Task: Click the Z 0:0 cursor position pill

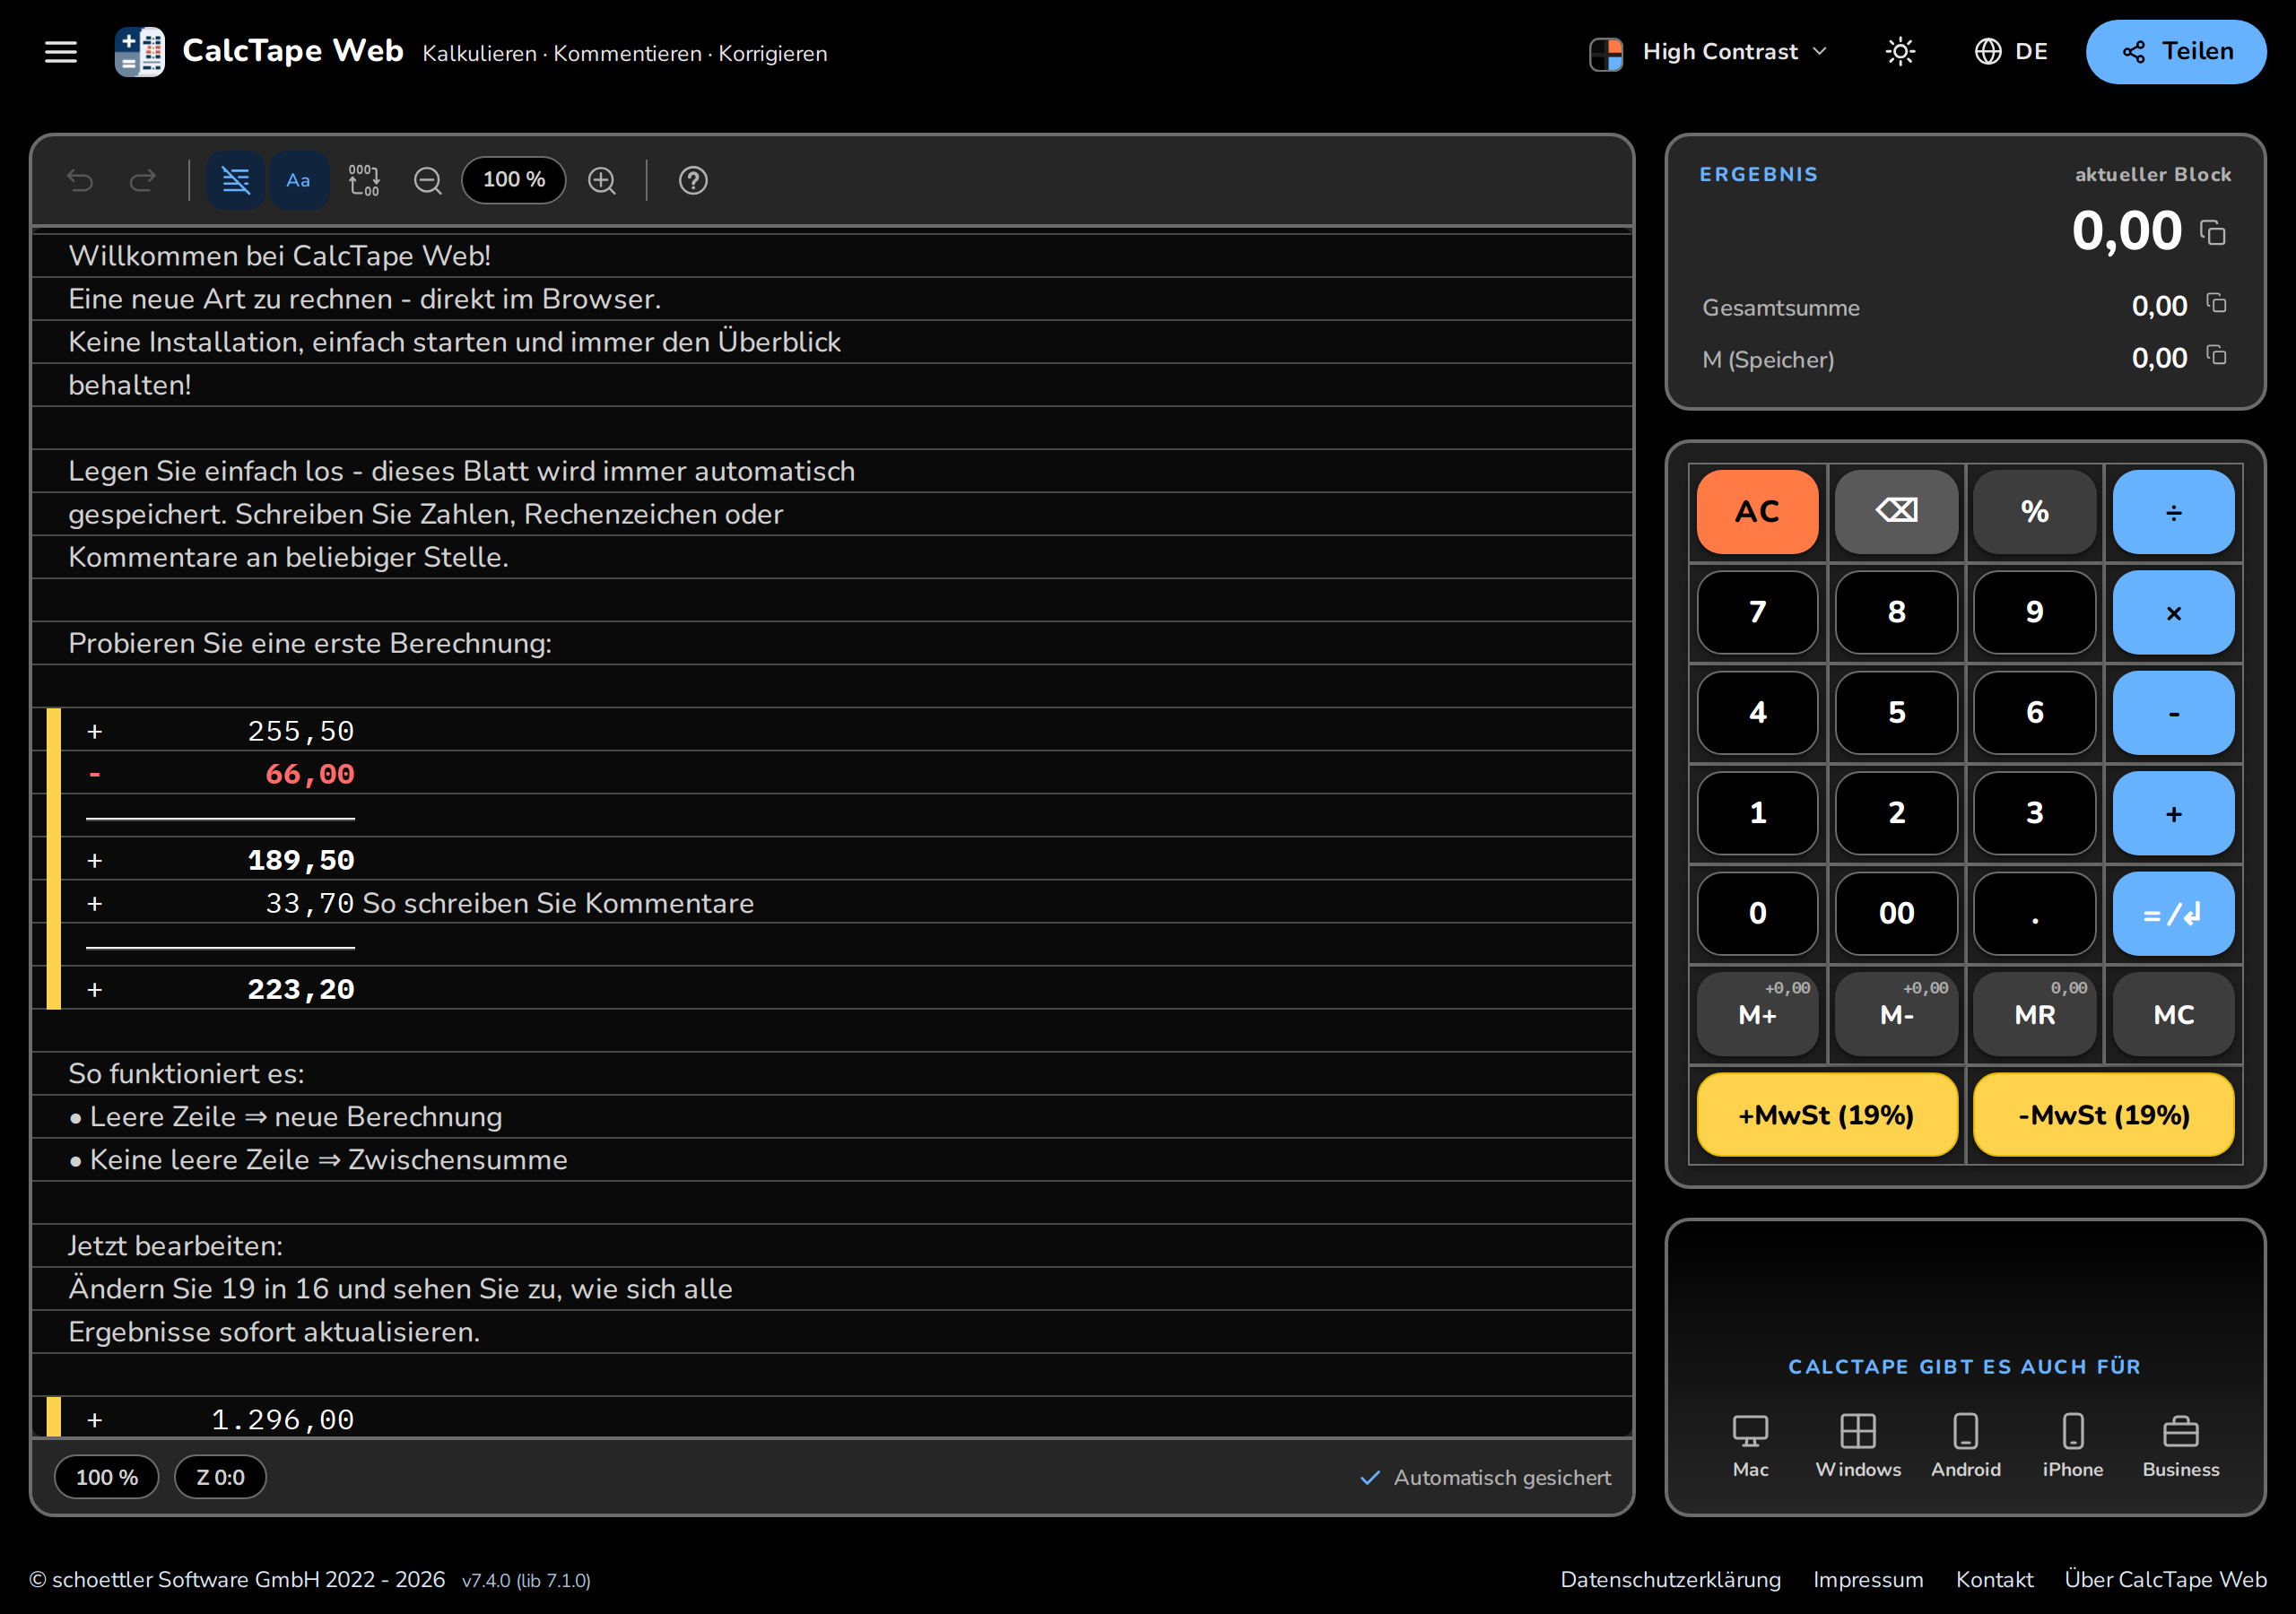Action: [220, 1477]
